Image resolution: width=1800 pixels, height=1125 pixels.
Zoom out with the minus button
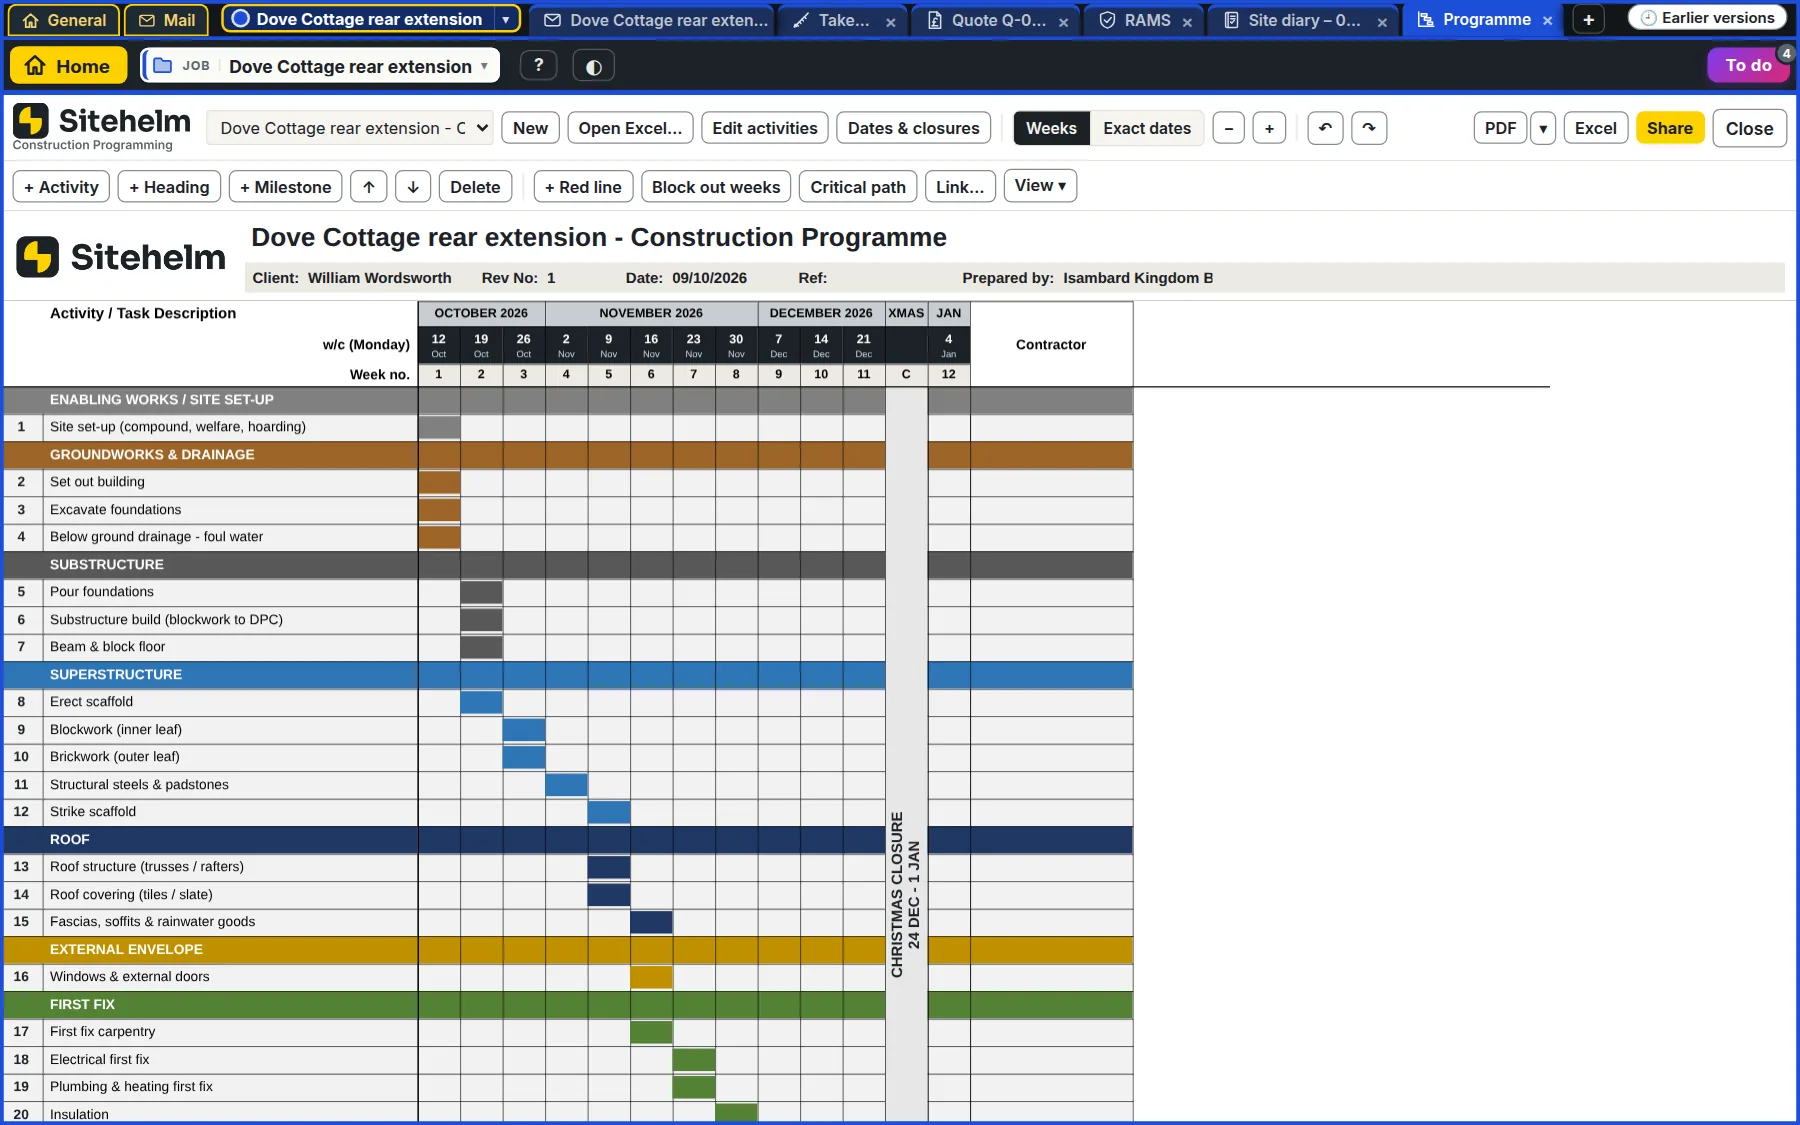tap(1229, 128)
